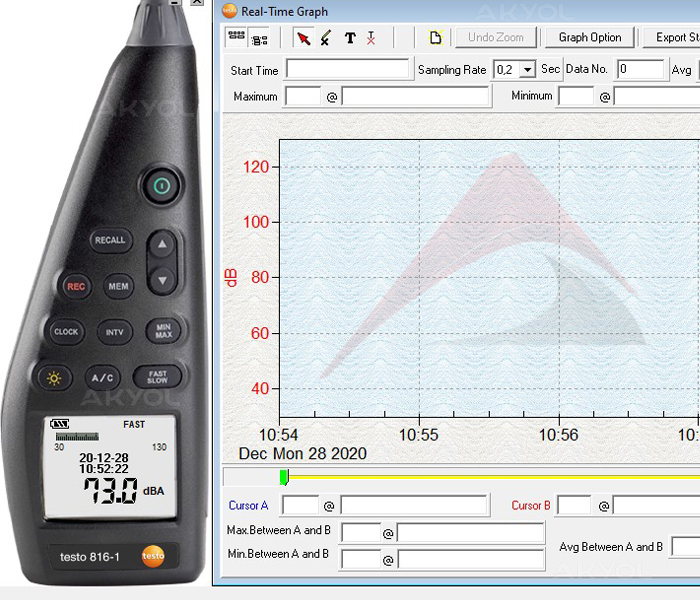Click the yellow new document icon
The height and width of the screenshot is (600, 700).
[x=435, y=38]
